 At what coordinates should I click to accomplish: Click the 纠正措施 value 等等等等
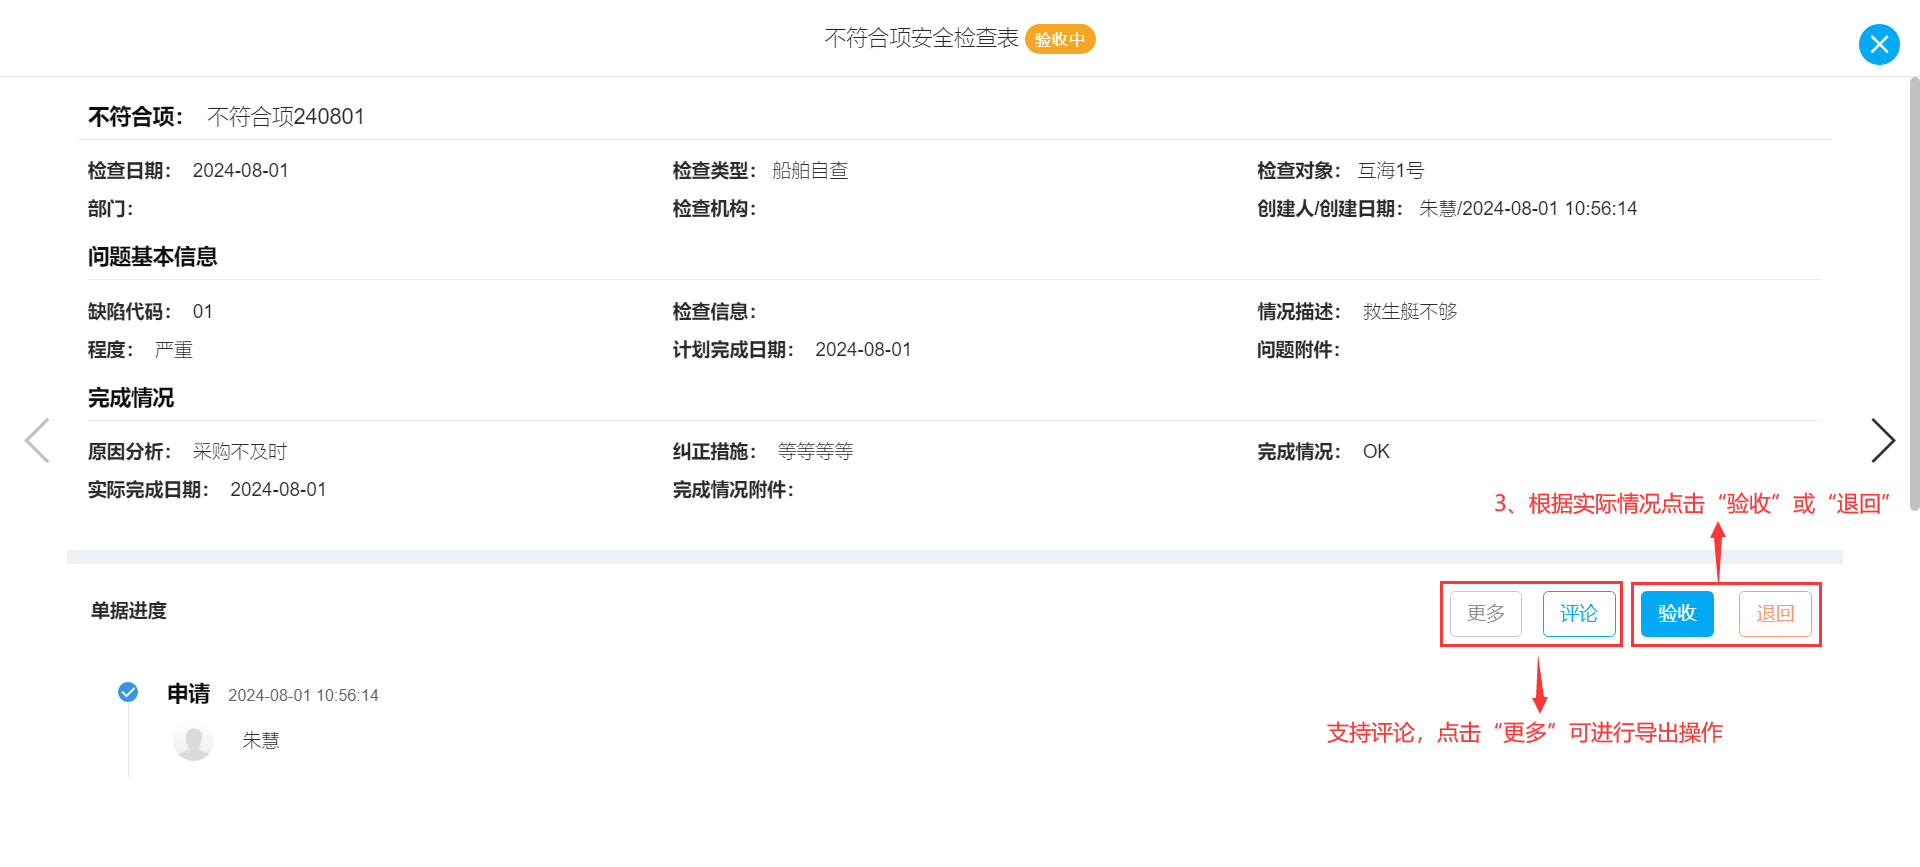click(815, 452)
